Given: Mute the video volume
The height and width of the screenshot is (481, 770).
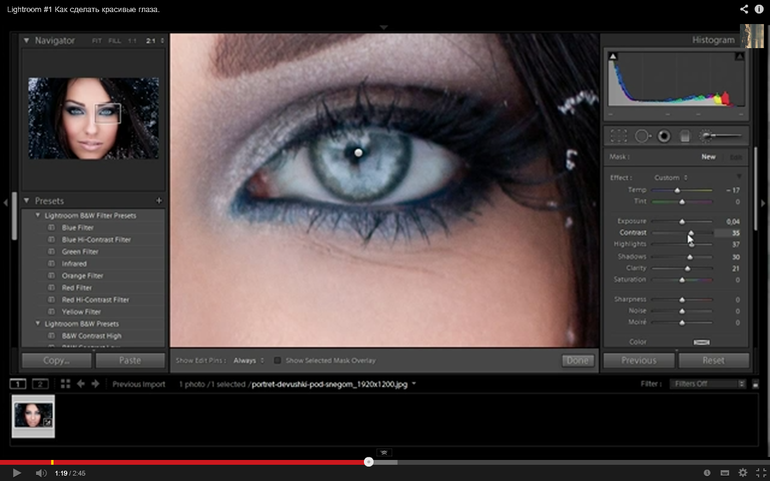Looking at the screenshot, I should 41,472.
